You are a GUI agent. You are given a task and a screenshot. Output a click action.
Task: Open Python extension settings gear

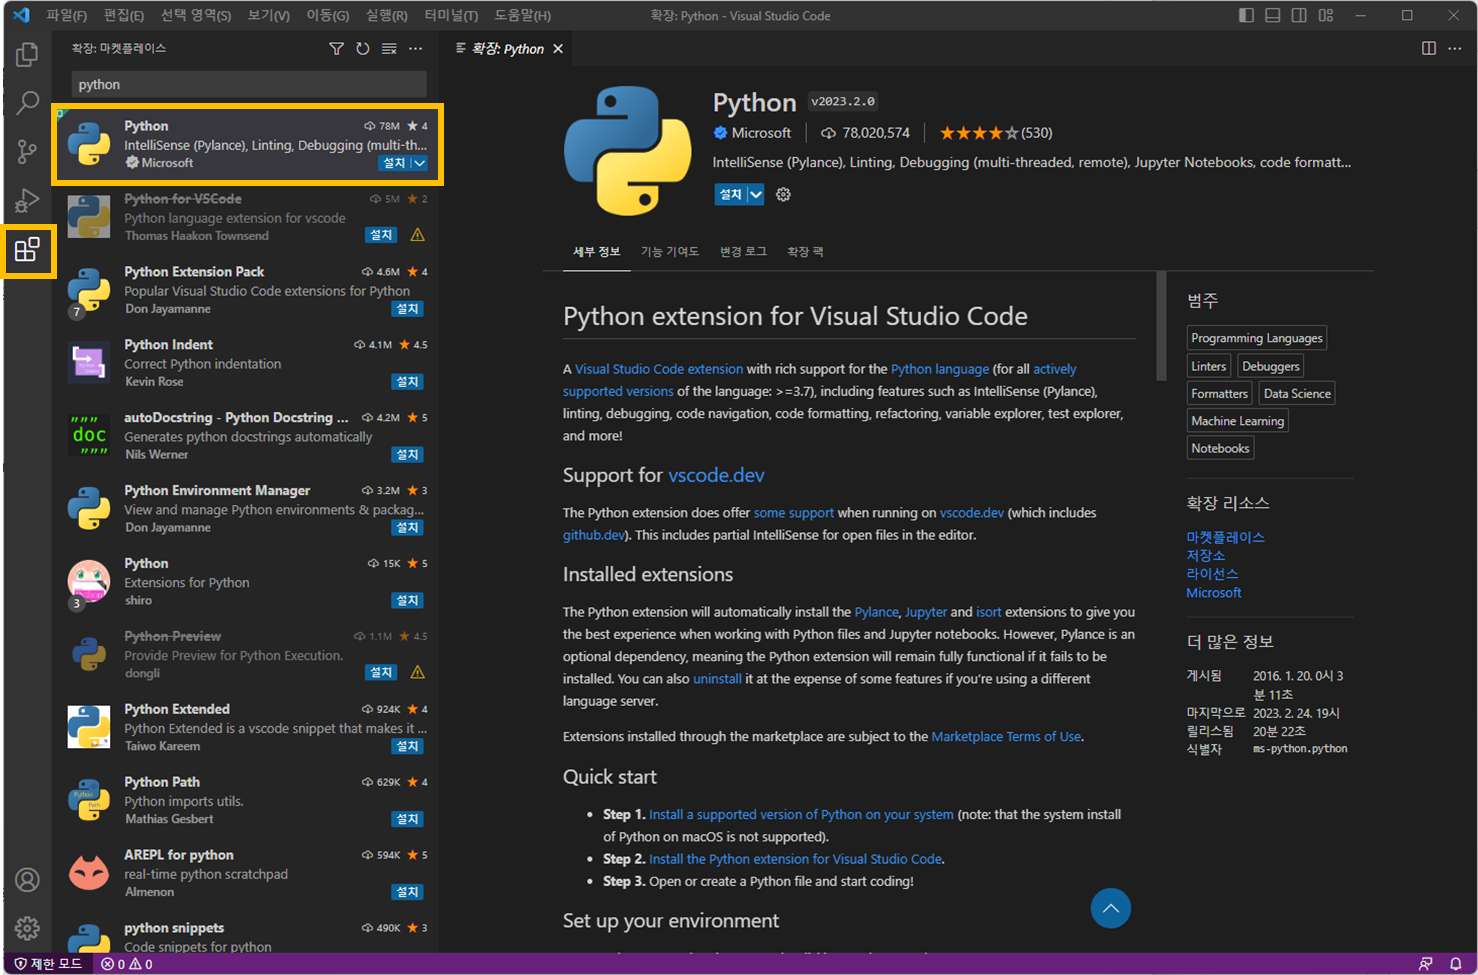pos(783,195)
